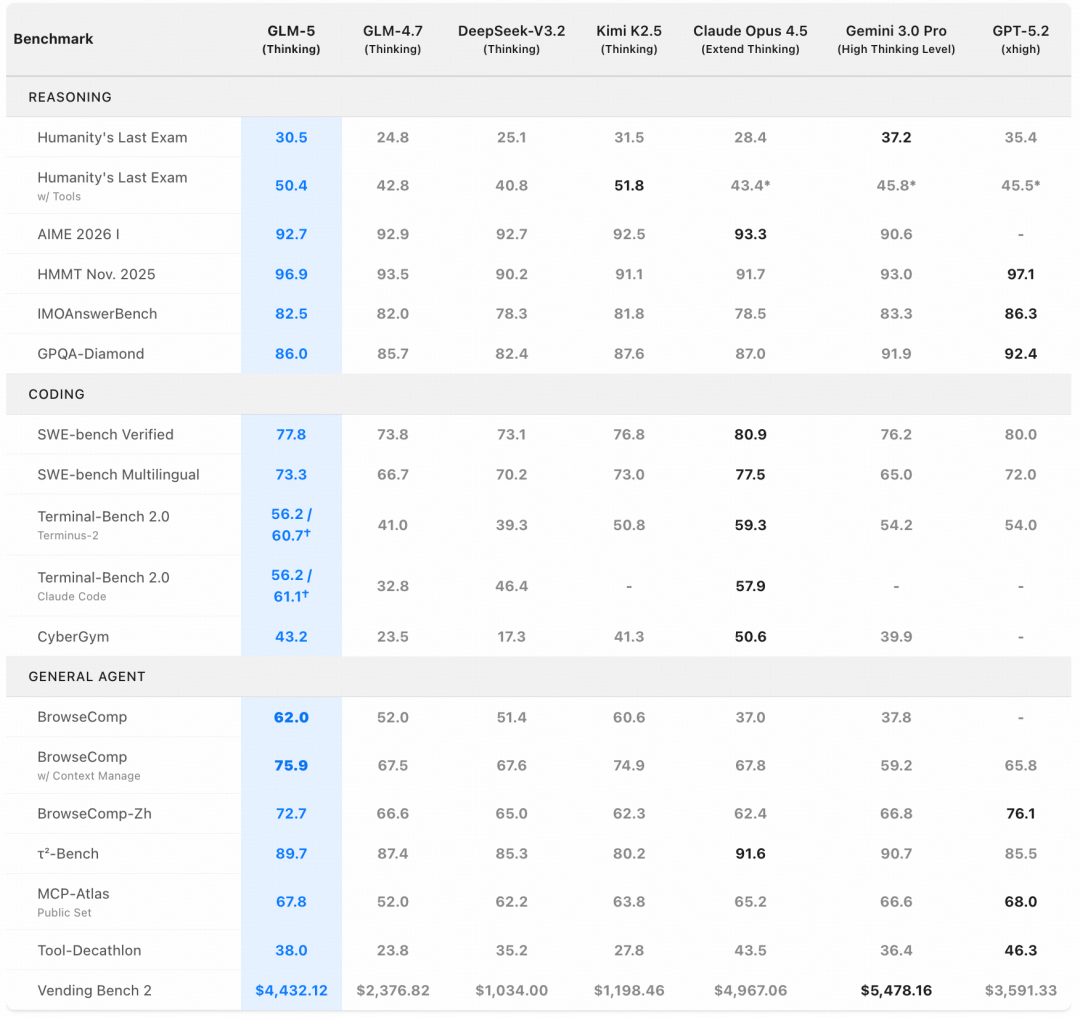1080x1017 pixels.
Task: Select the Kimi K2.5 column header
Action: tap(629, 39)
